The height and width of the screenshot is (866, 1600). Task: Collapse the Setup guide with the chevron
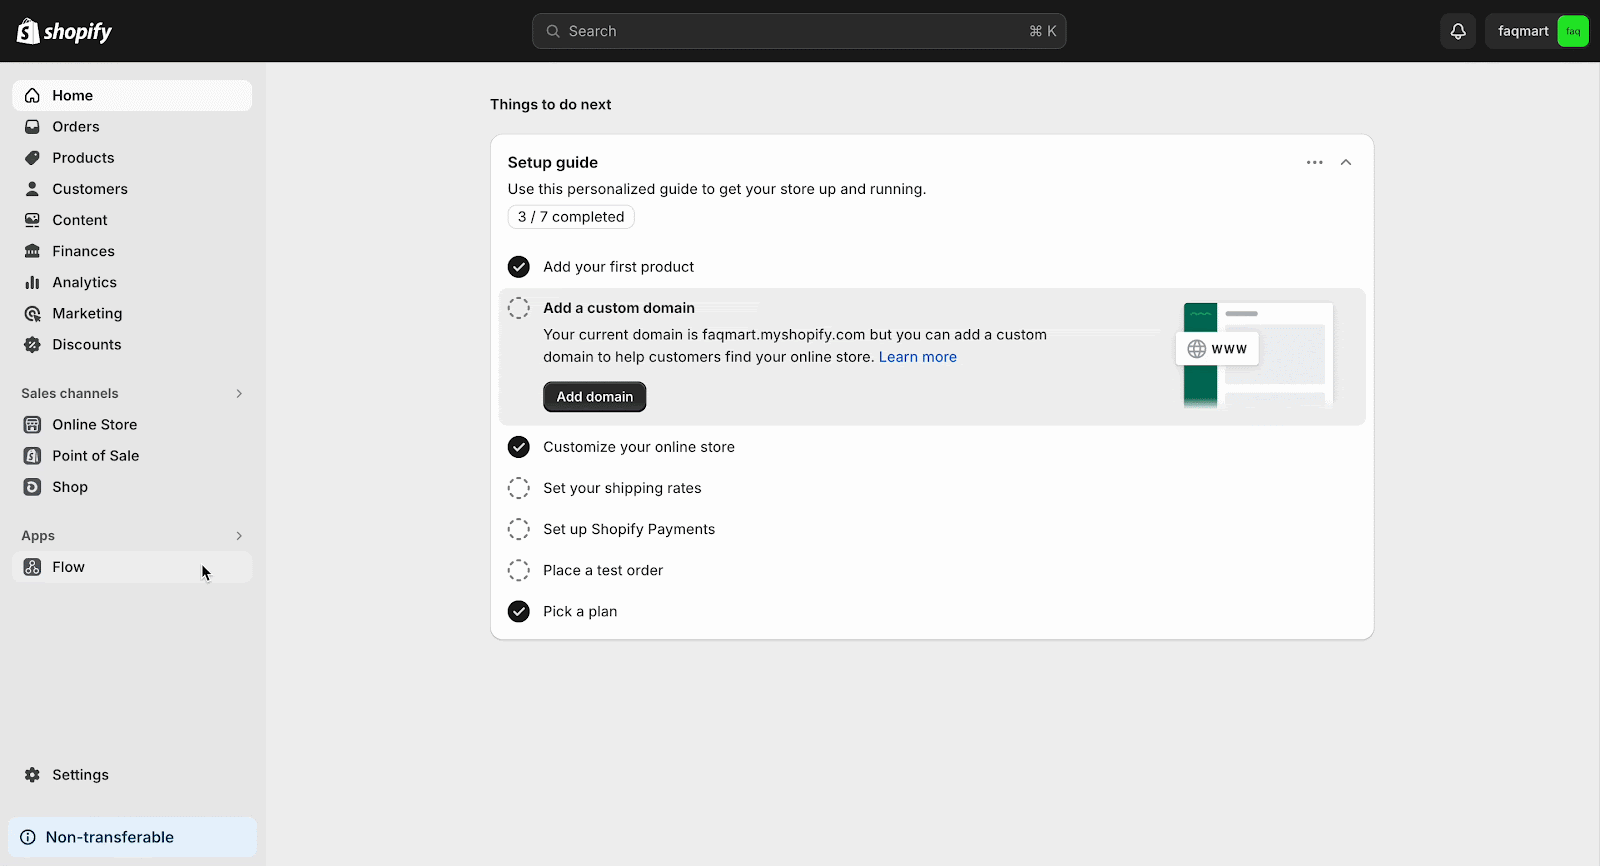pyautogui.click(x=1346, y=162)
